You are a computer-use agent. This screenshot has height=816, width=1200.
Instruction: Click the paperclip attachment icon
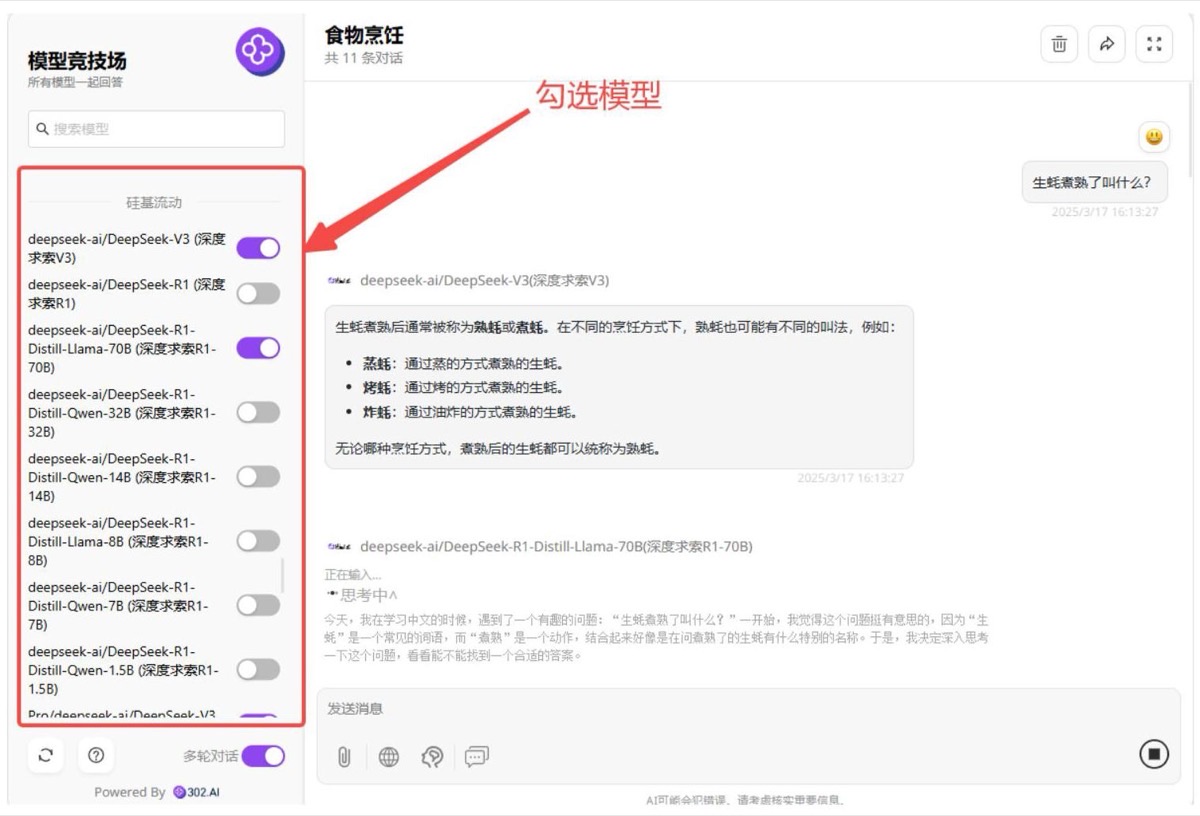(344, 757)
